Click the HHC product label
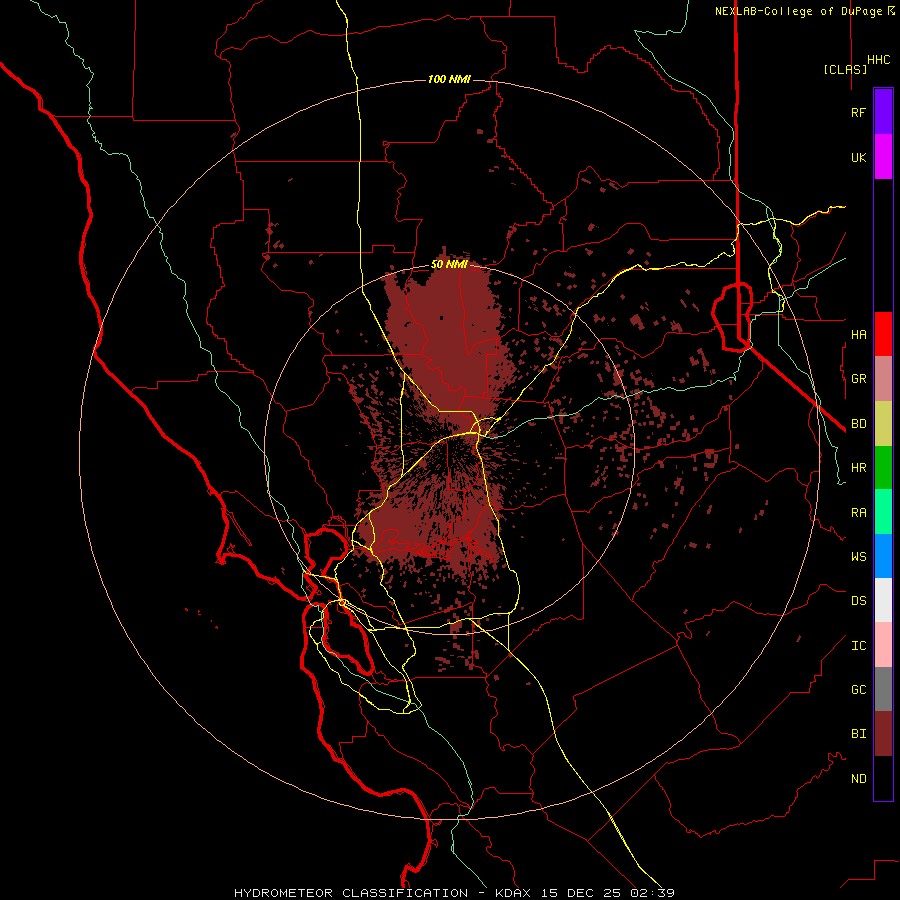The width and height of the screenshot is (900, 900). [x=878, y=60]
